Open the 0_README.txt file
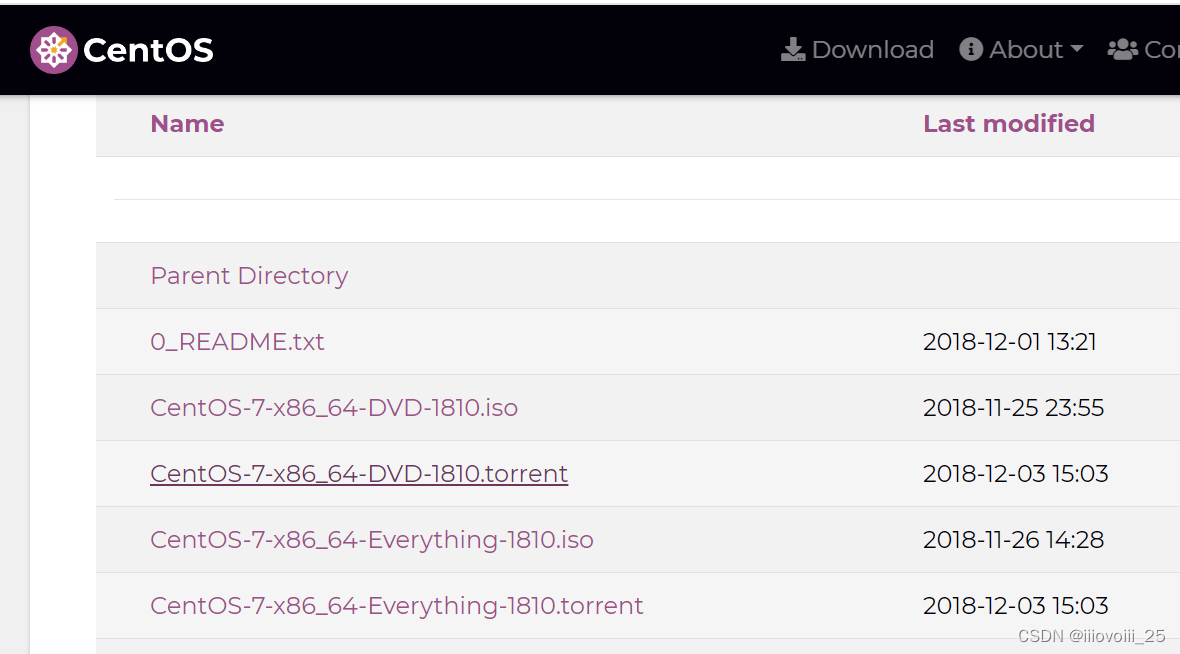Image resolution: width=1180 pixels, height=654 pixels. (x=237, y=342)
